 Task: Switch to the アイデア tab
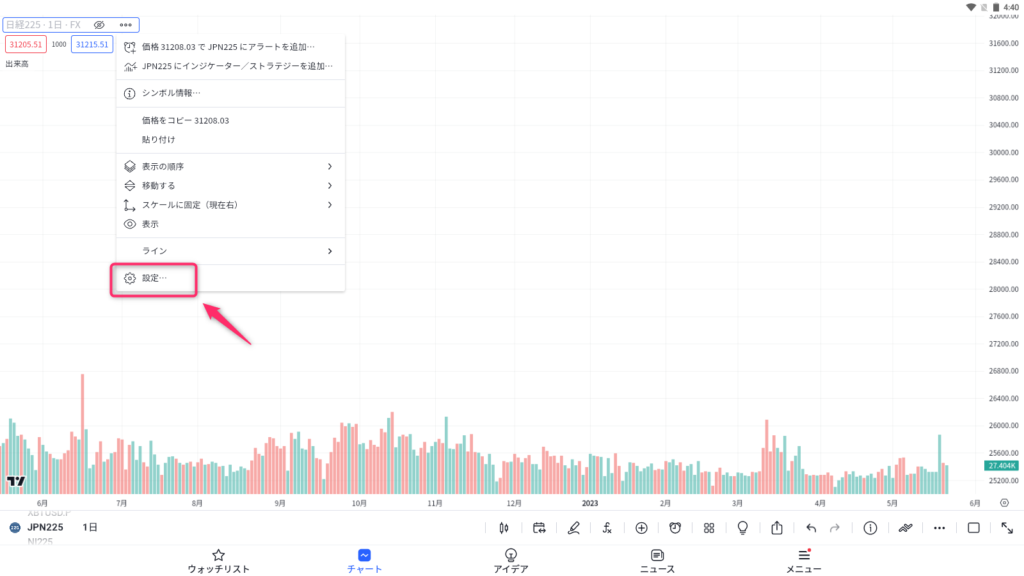point(511,562)
